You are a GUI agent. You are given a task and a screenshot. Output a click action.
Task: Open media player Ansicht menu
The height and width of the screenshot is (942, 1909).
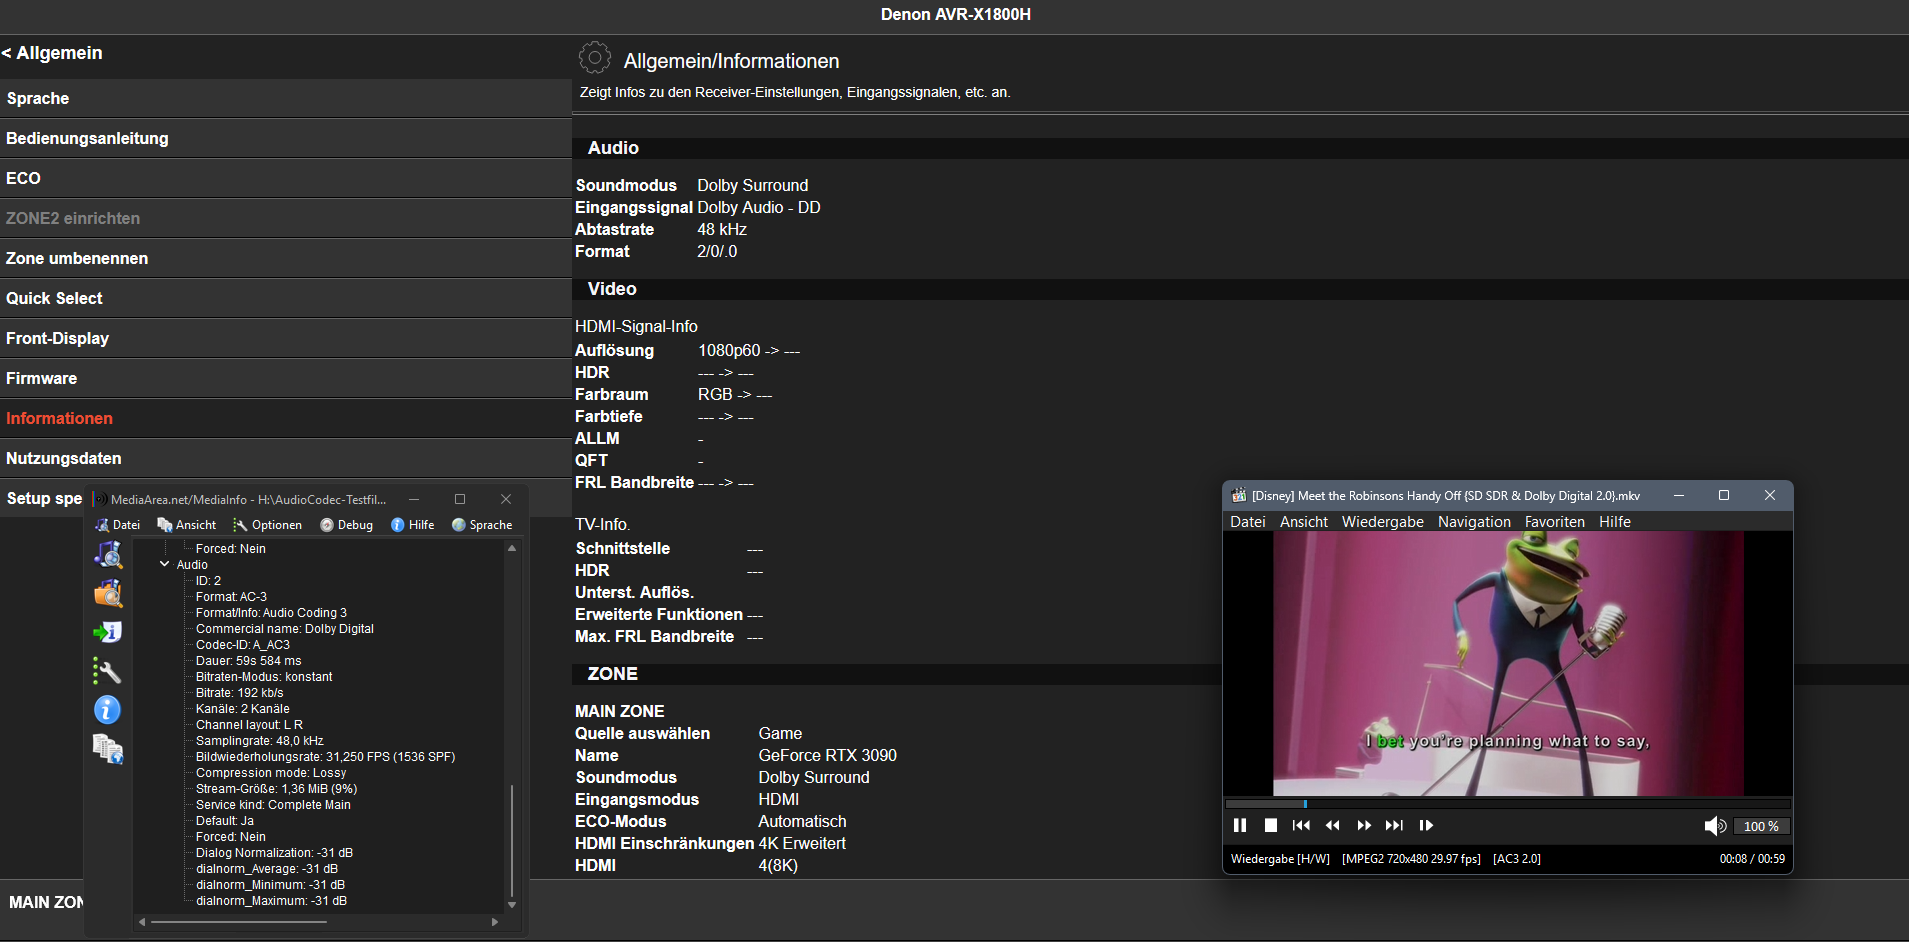1304,522
